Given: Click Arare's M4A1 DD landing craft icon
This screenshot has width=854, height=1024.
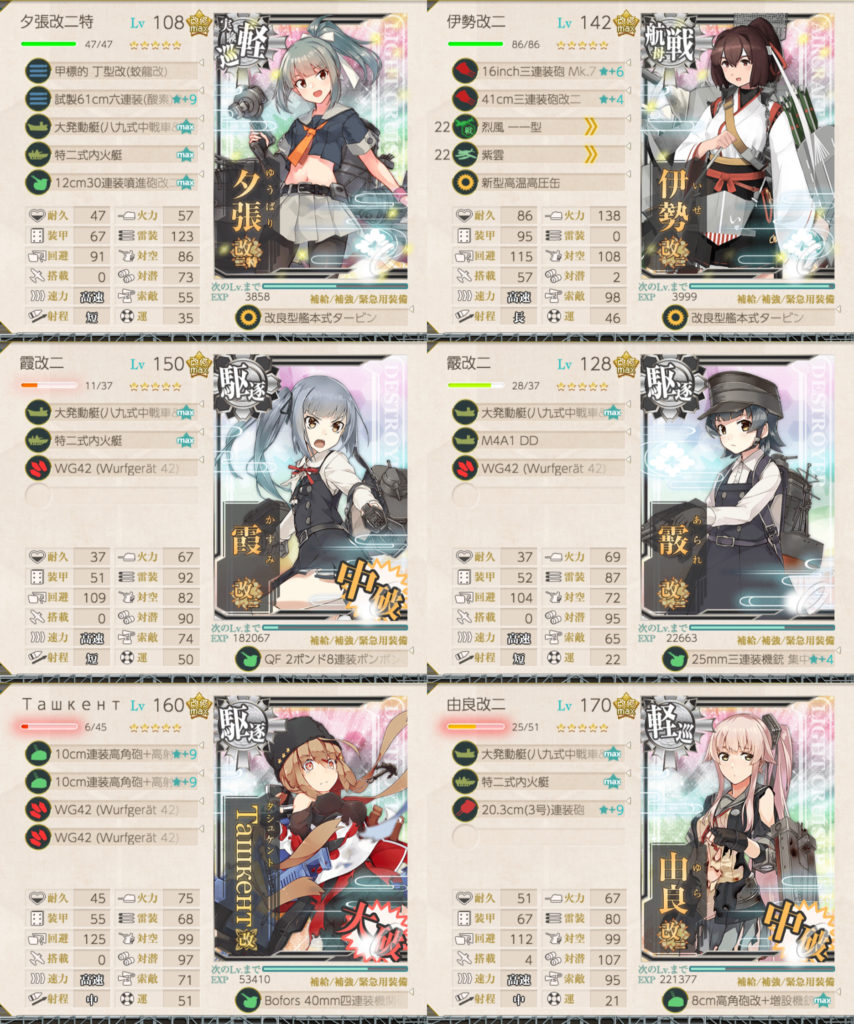Looking at the screenshot, I should [x=465, y=440].
